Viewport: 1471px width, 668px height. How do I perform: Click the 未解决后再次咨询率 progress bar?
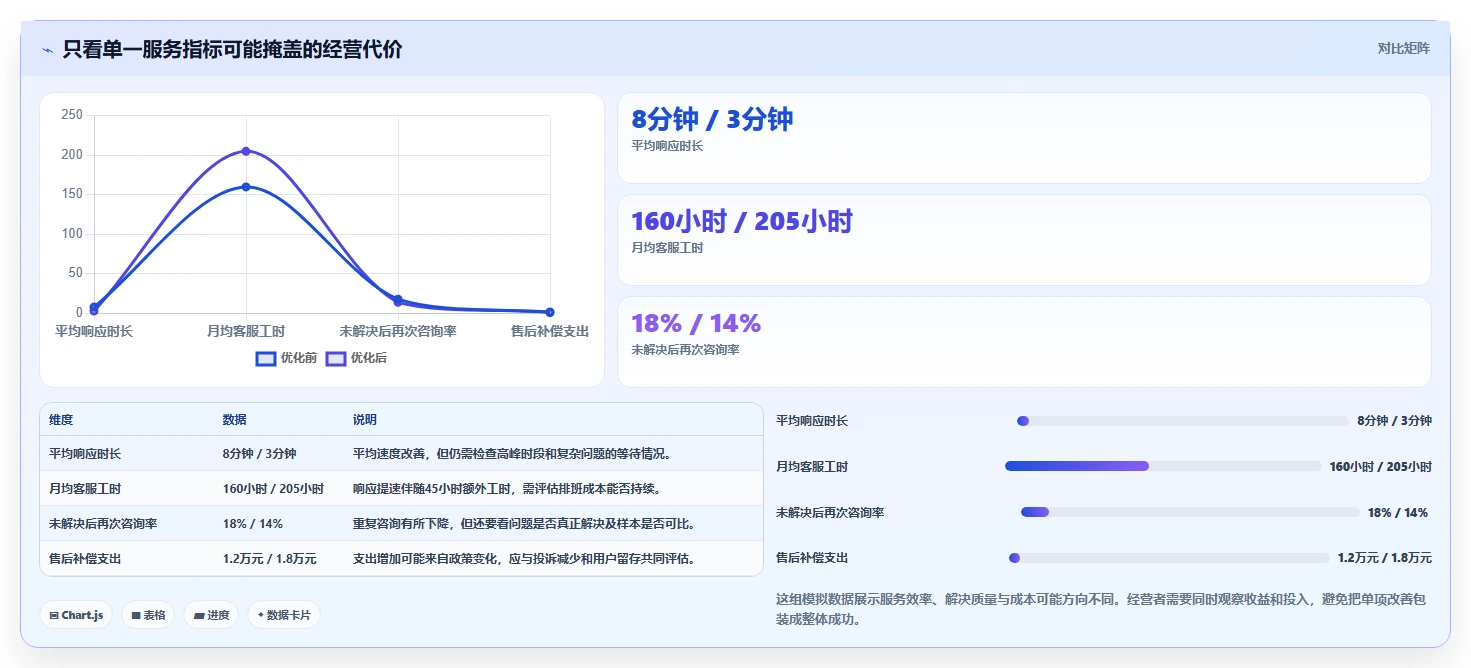click(1190, 512)
